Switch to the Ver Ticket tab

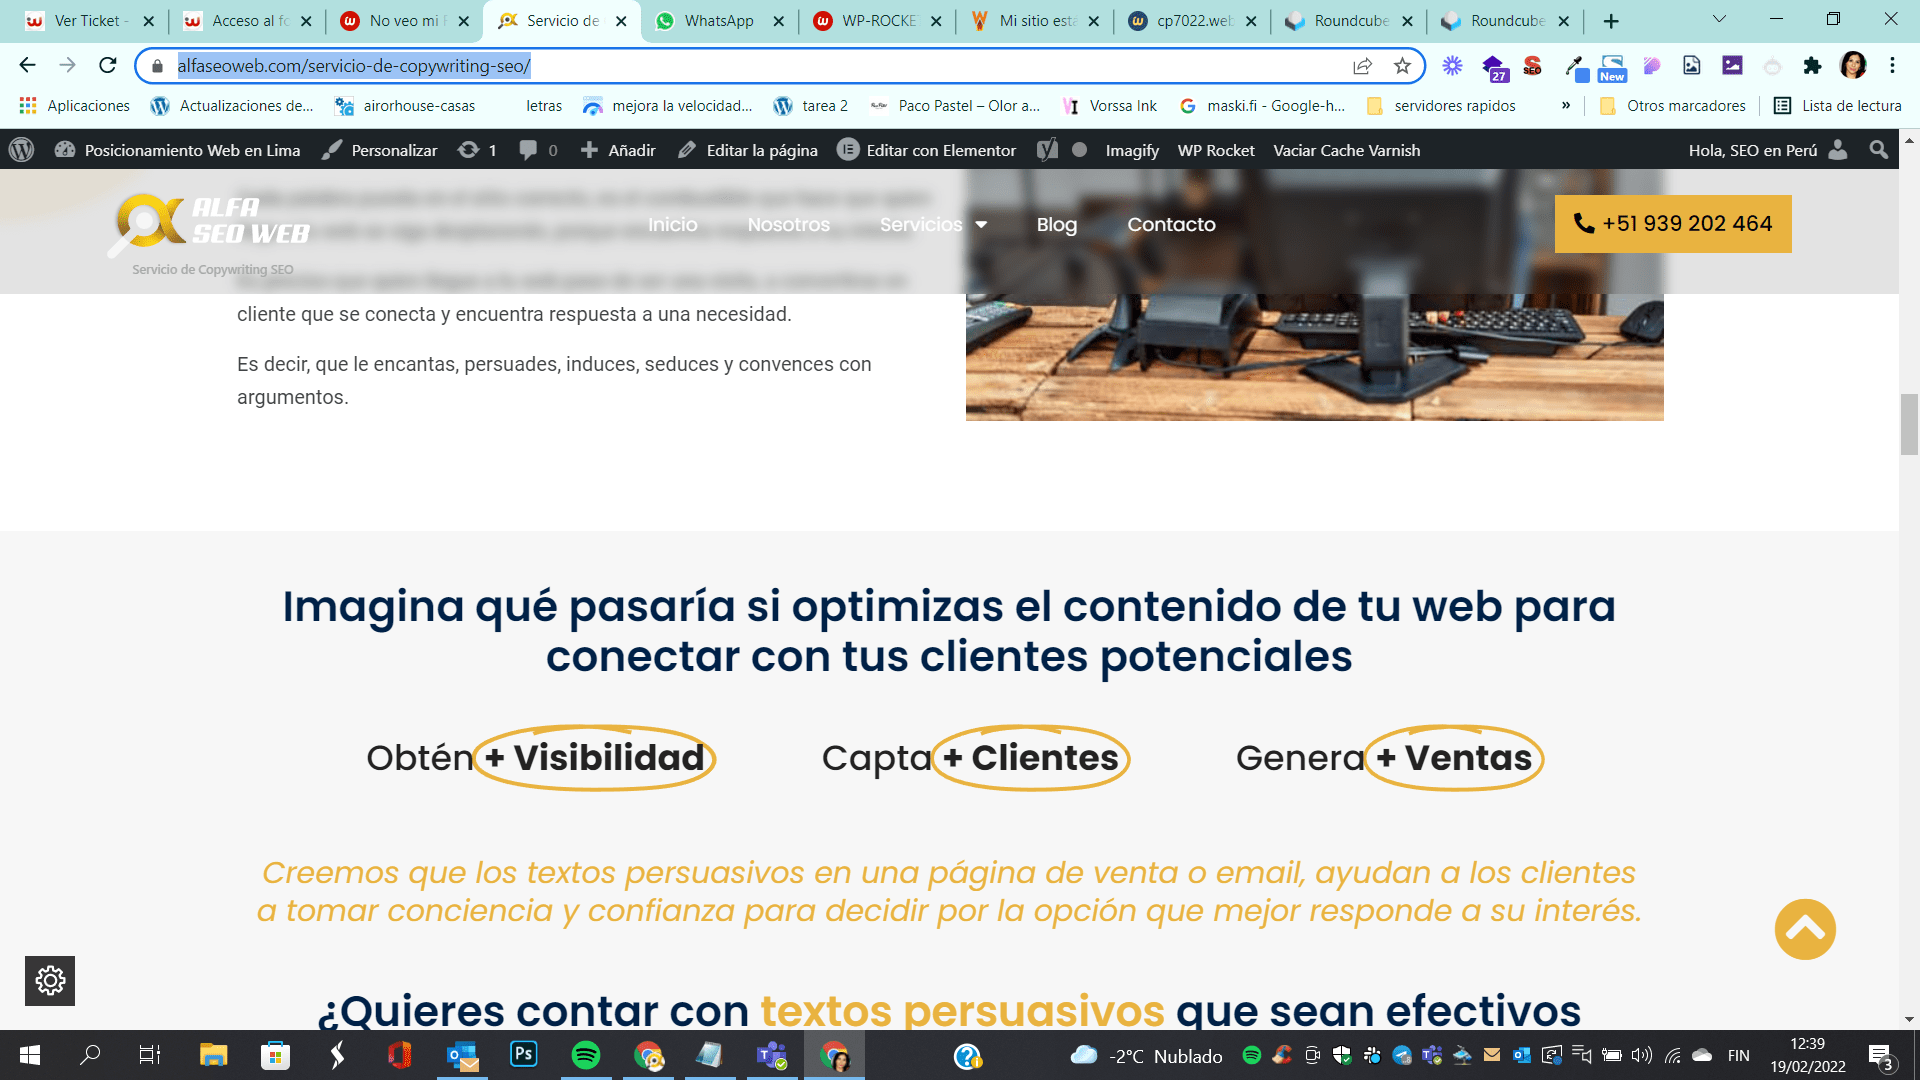tap(90, 21)
